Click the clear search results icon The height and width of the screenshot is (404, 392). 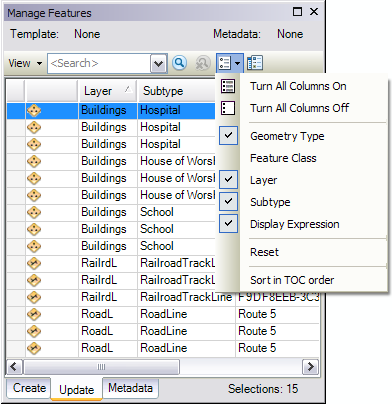pos(203,63)
